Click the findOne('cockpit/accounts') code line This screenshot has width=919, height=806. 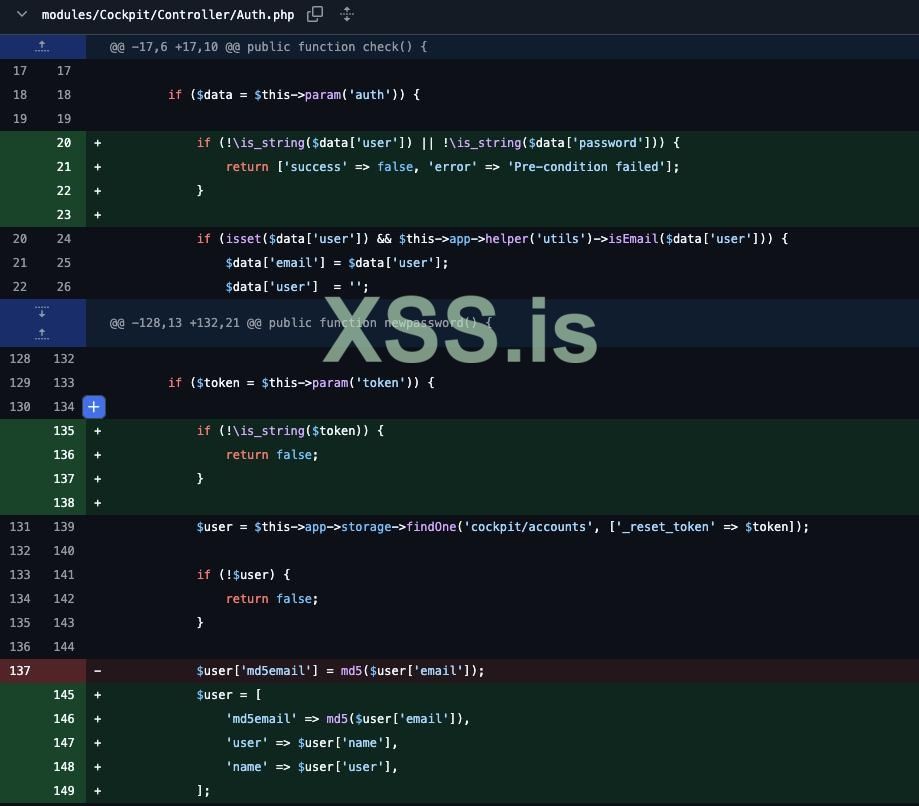click(x=503, y=527)
